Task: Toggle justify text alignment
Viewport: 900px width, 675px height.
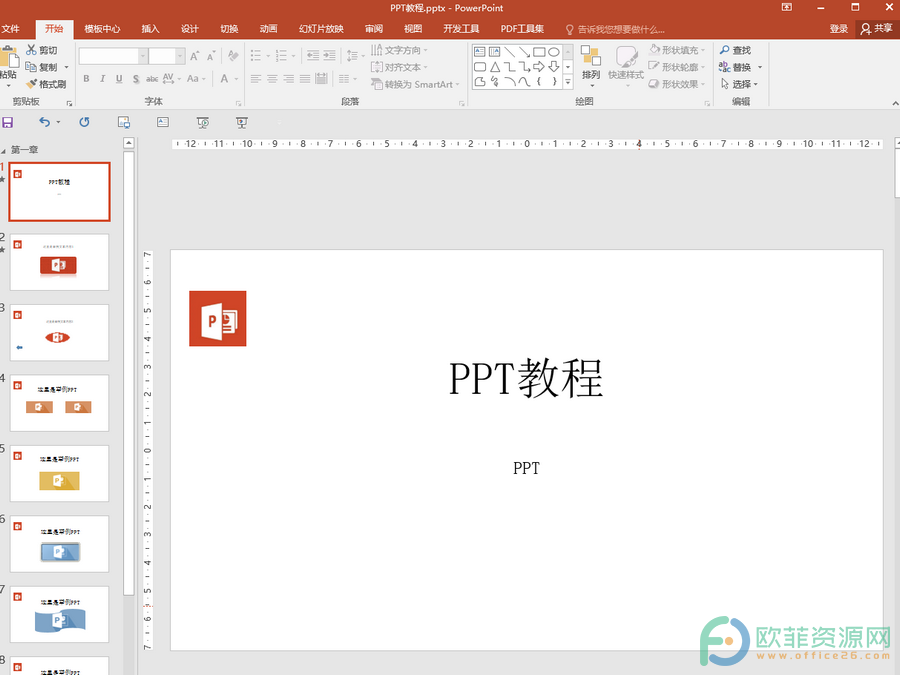Action: (x=305, y=79)
